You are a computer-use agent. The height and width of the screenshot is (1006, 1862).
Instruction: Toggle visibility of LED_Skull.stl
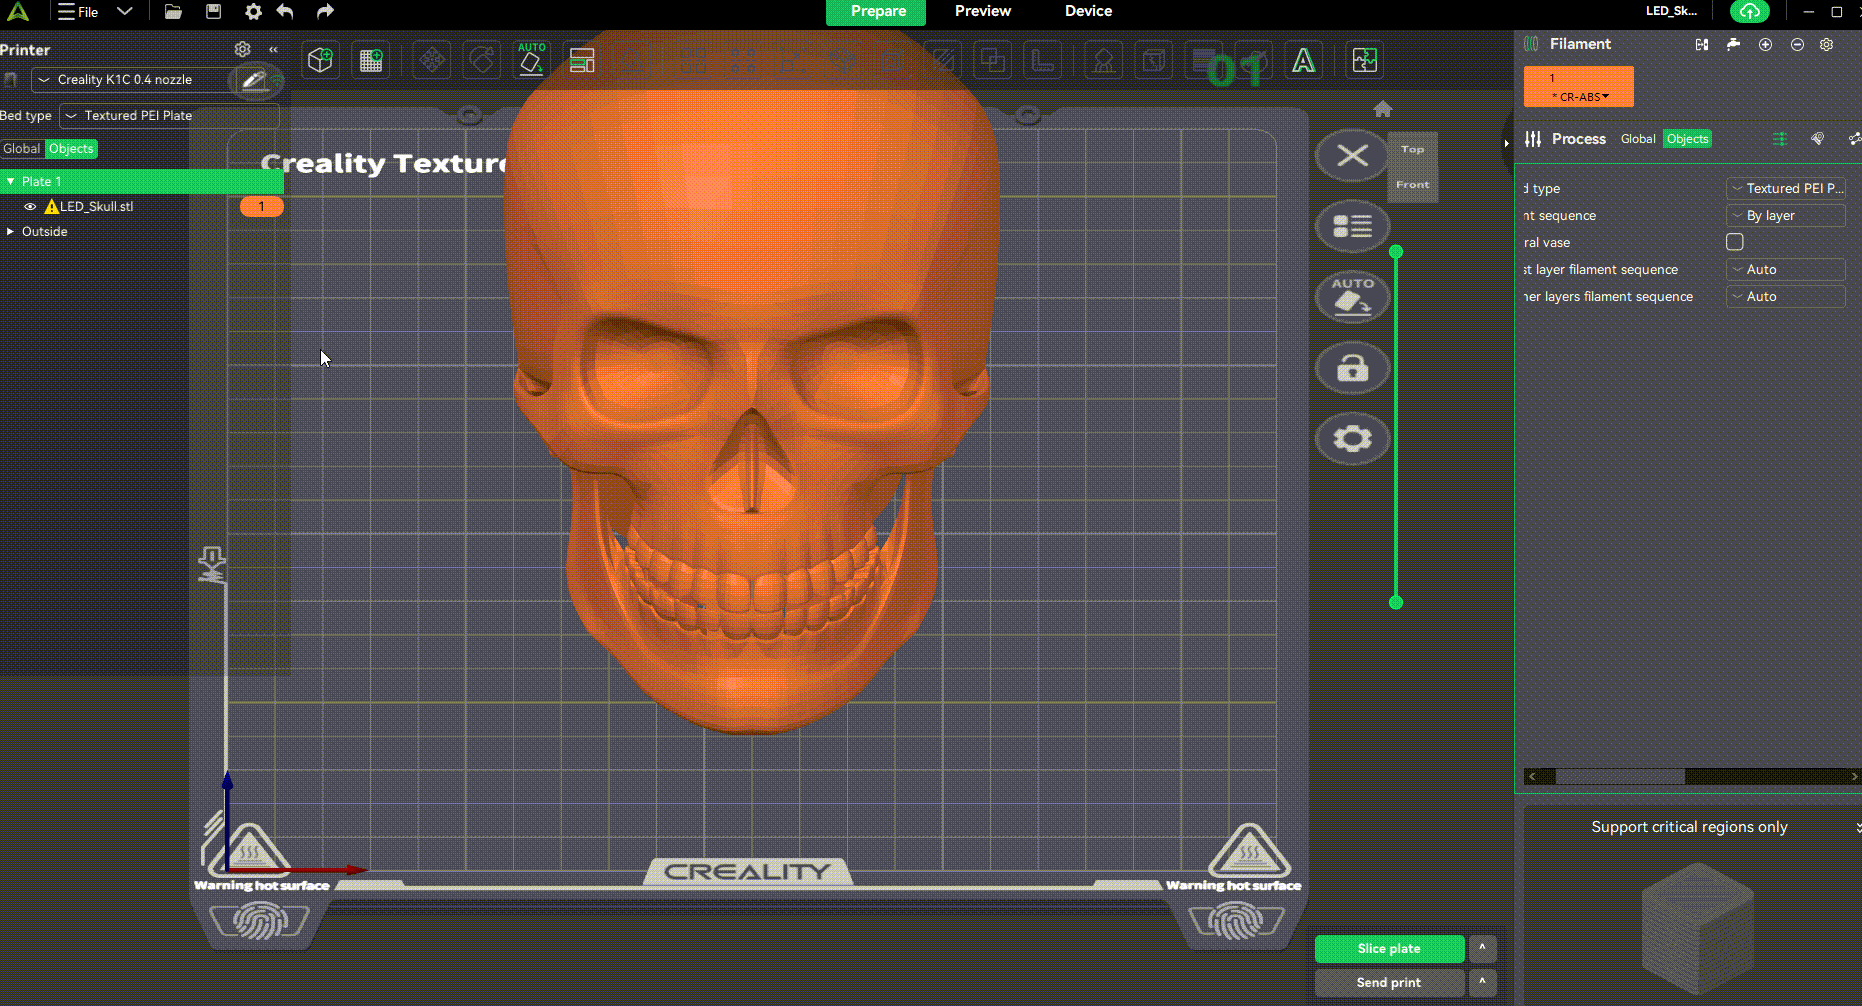[30, 207]
